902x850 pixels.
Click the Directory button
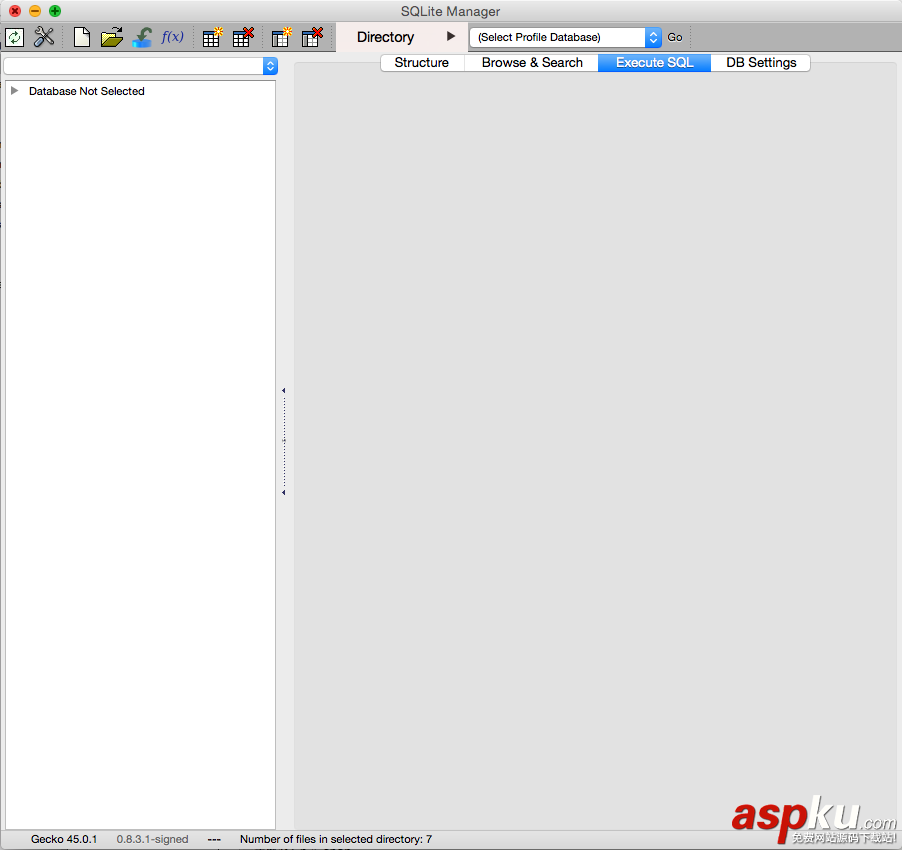(386, 37)
